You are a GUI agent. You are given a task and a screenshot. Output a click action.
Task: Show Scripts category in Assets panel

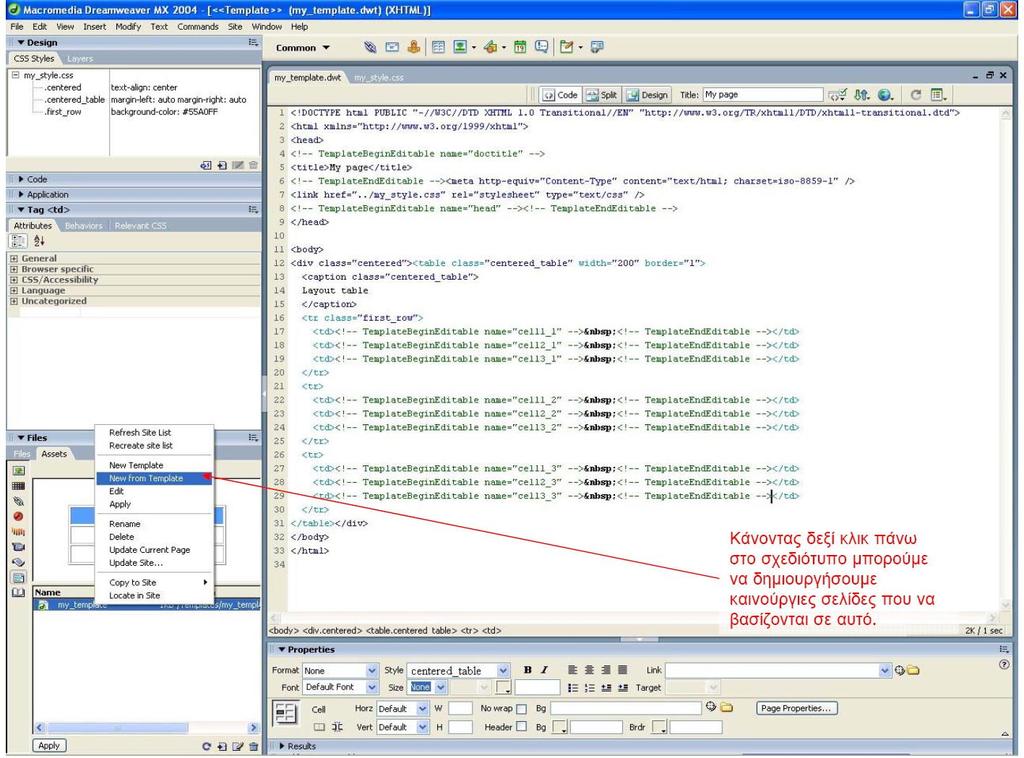click(18, 561)
